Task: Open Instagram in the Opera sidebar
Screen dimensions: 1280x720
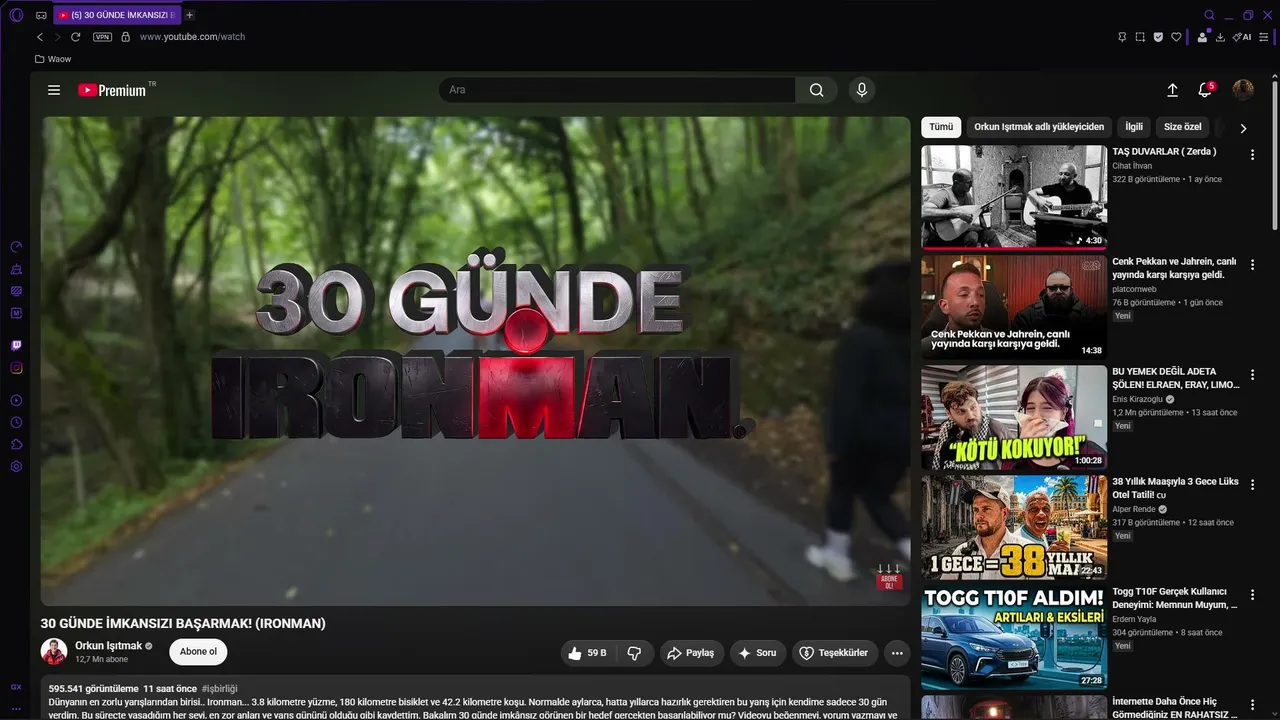Action: 16,368
